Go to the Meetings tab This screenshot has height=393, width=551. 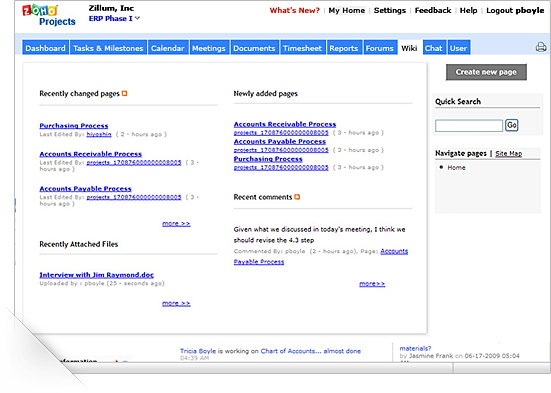pyautogui.click(x=209, y=48)
